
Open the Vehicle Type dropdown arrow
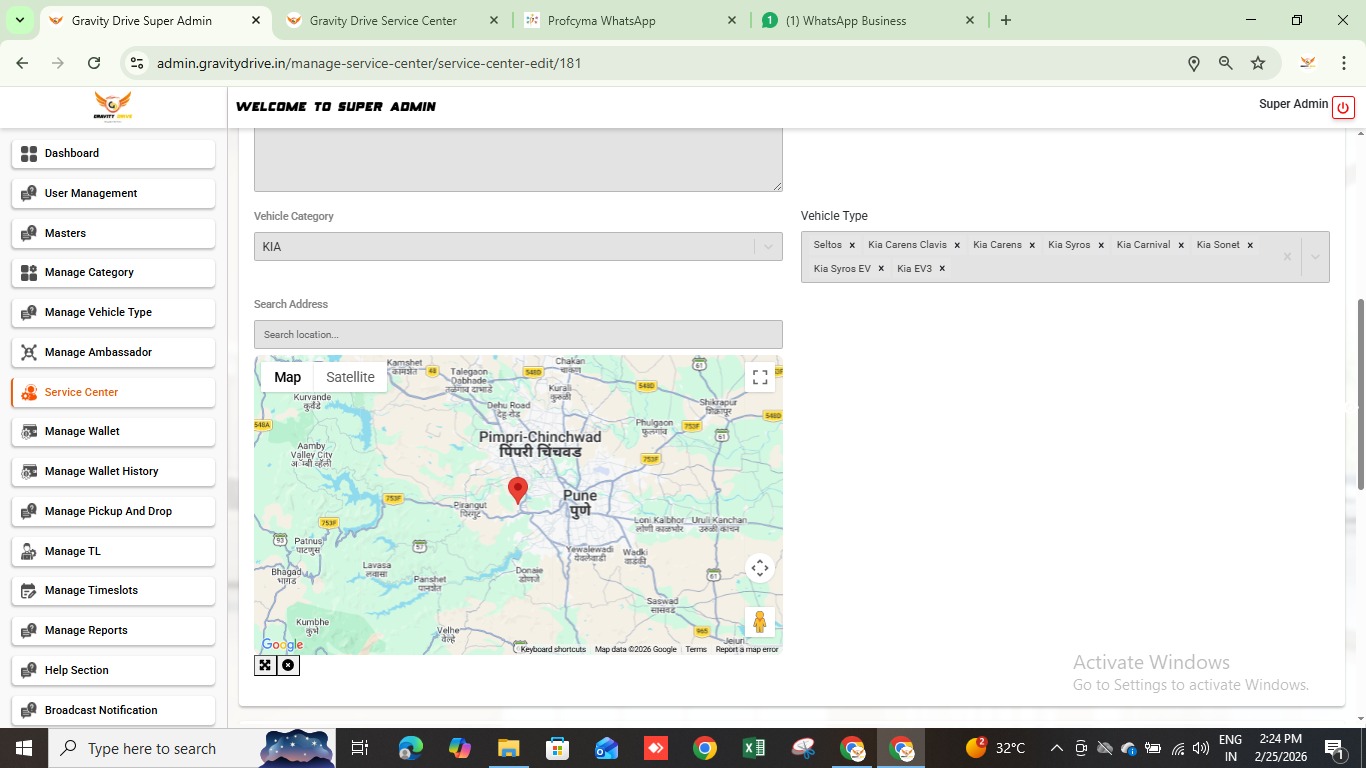pos(1315,257)
